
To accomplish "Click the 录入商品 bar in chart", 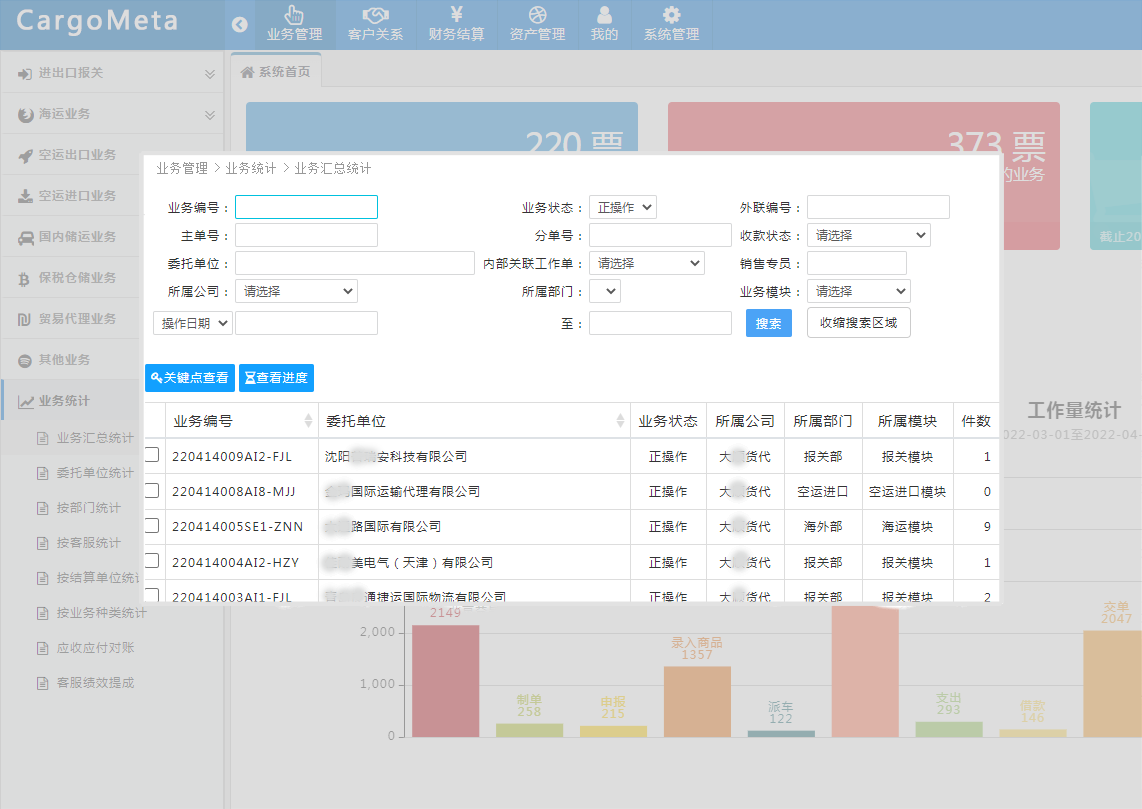I will pyautogui.click(x=697, y=700).
